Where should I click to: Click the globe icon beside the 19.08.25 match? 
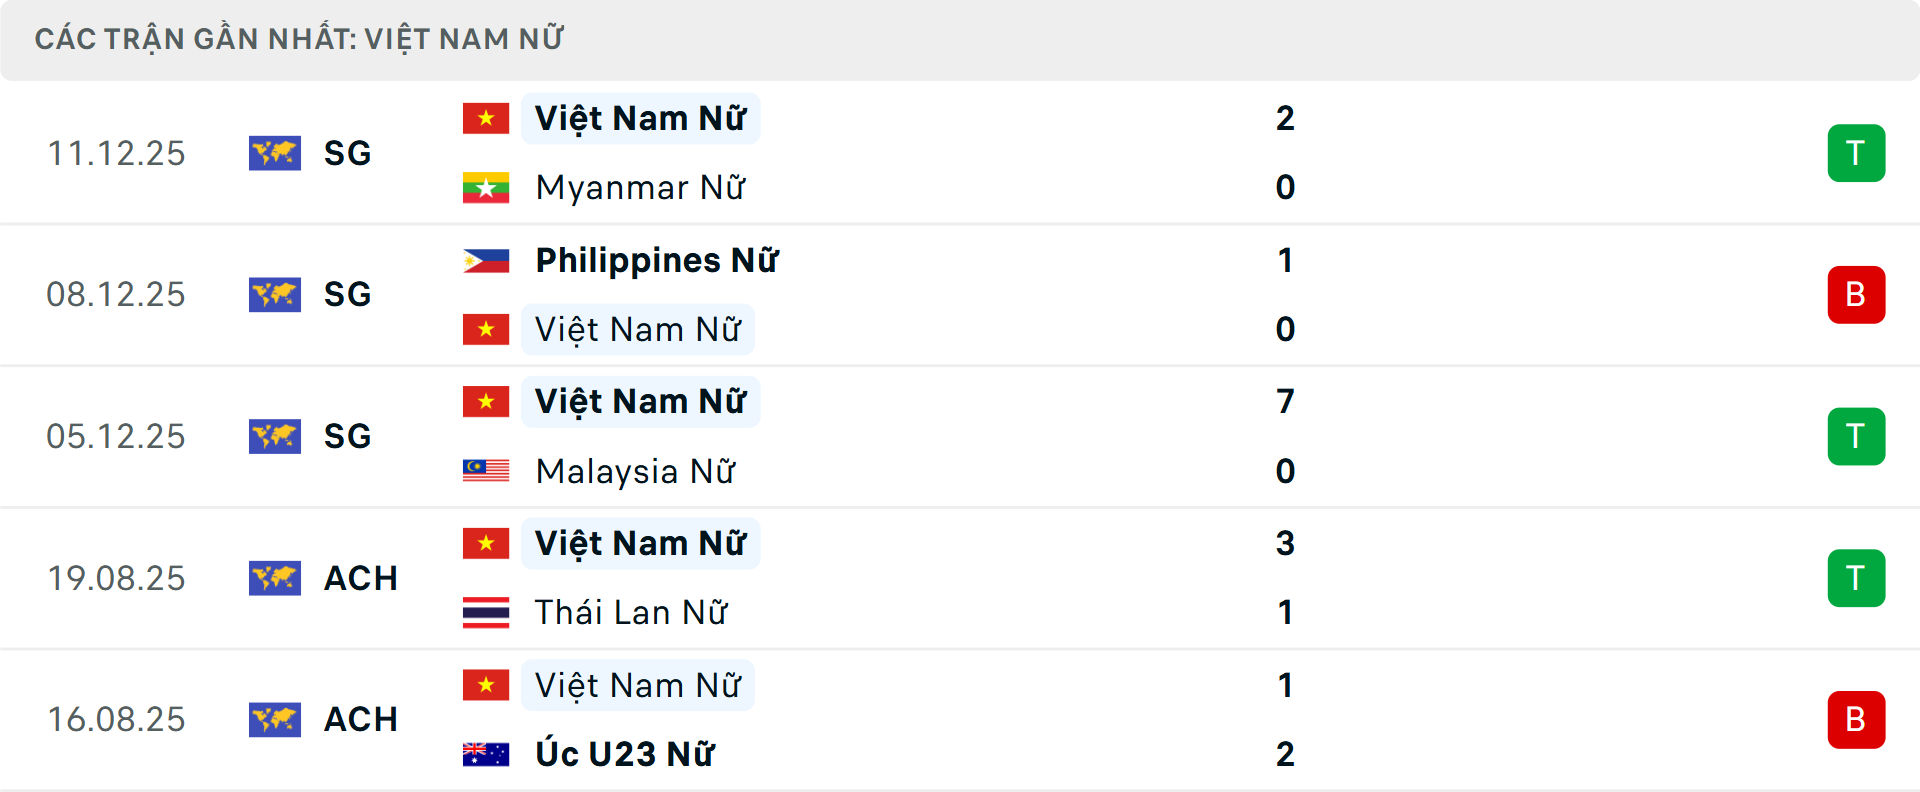[275, 578]
